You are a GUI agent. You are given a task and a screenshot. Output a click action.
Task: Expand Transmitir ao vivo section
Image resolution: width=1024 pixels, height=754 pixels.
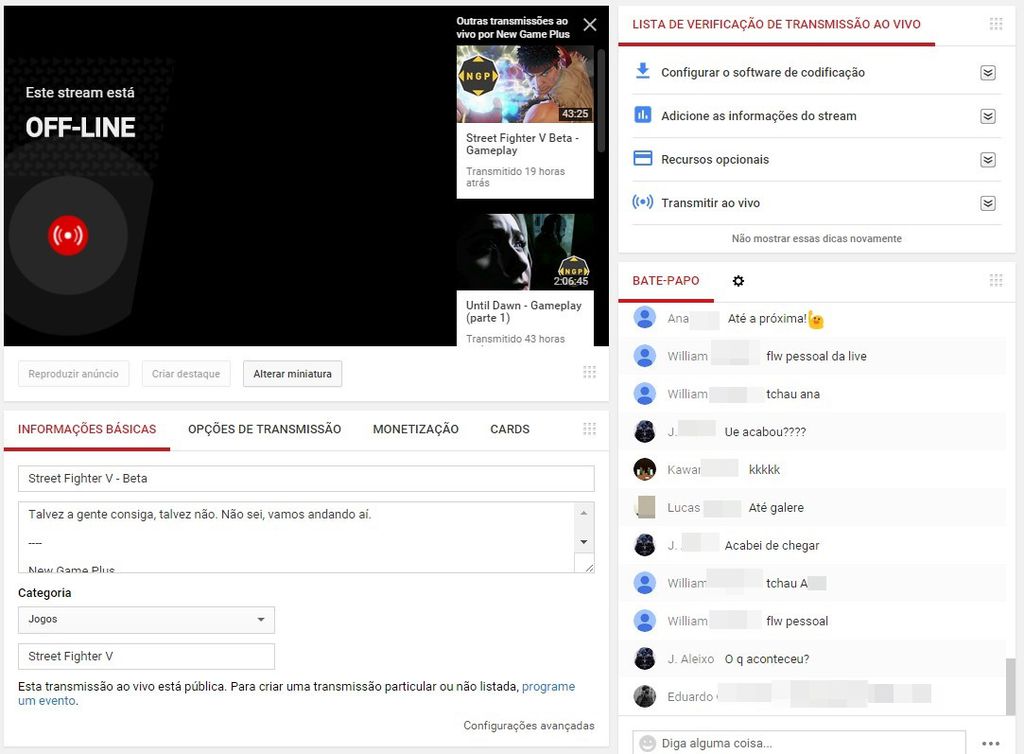(x=988, y=204)
